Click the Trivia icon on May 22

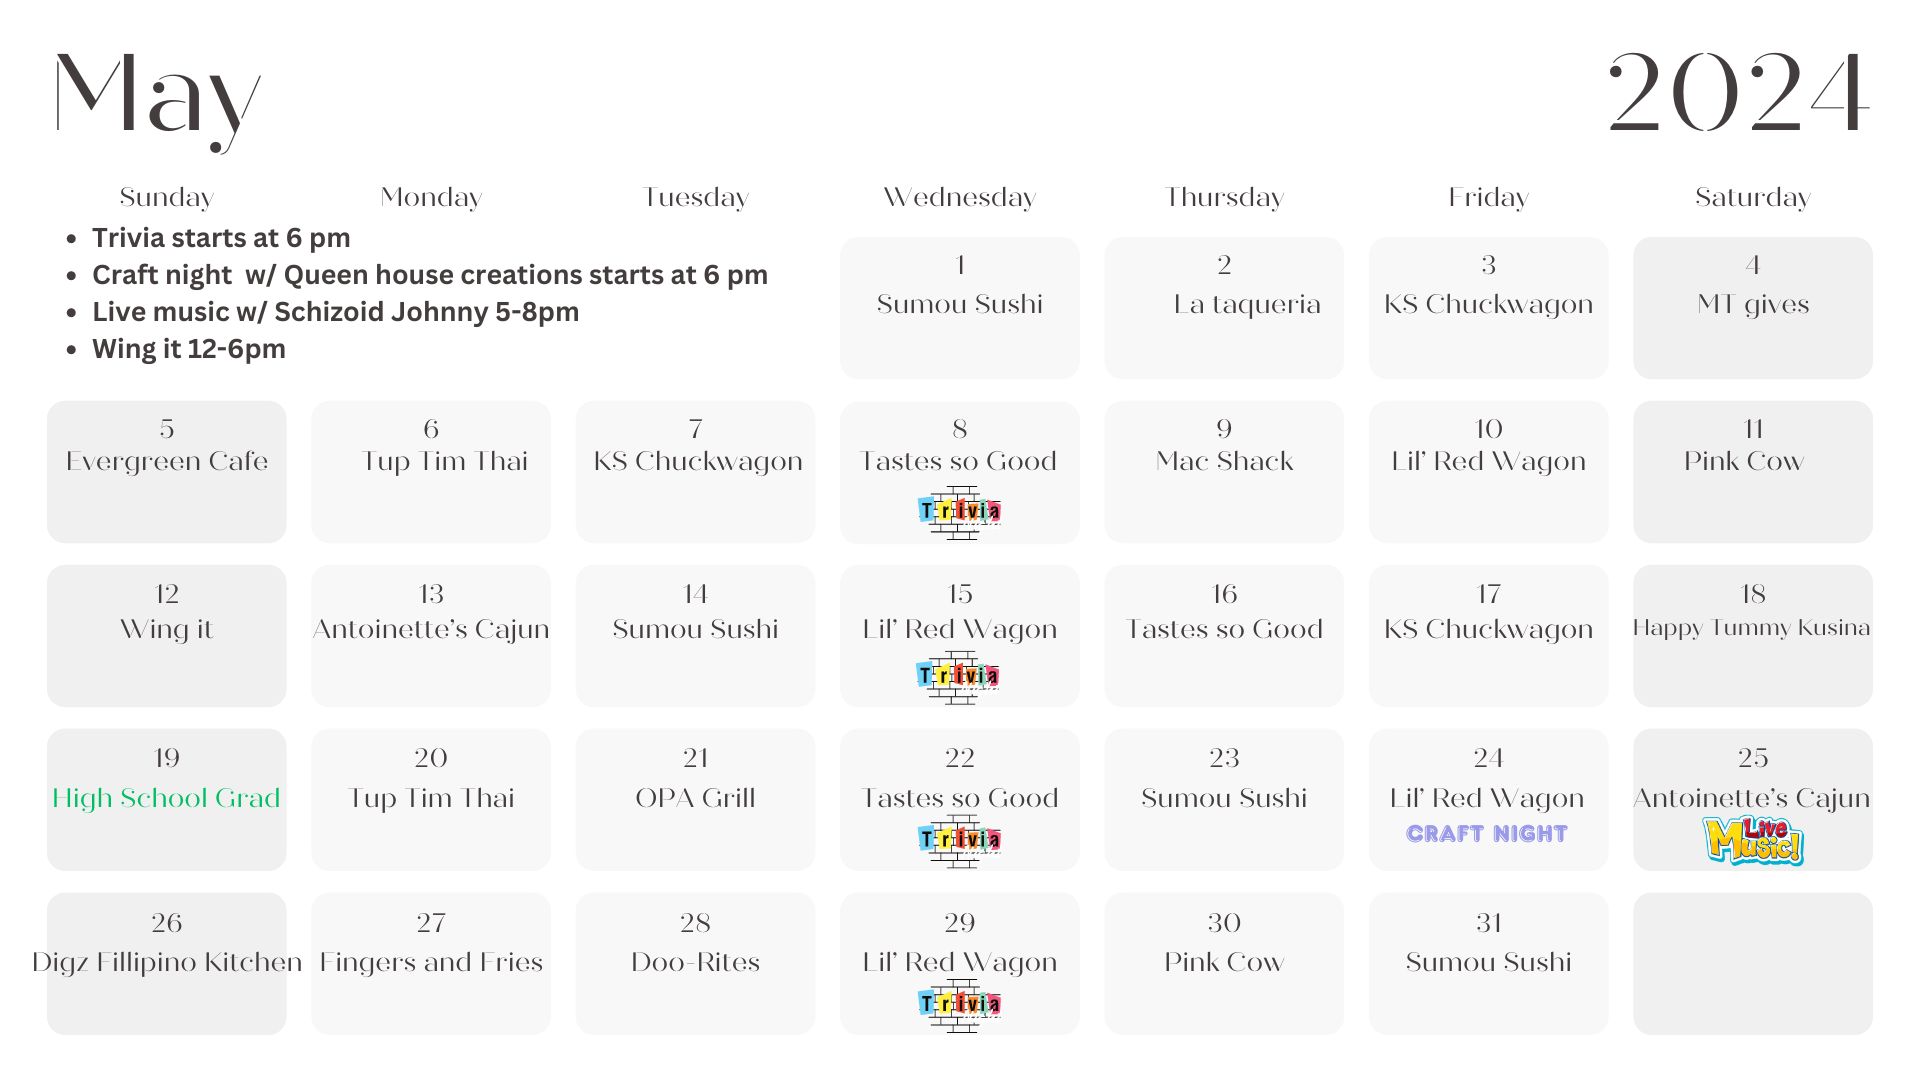(x=959, y=840)
